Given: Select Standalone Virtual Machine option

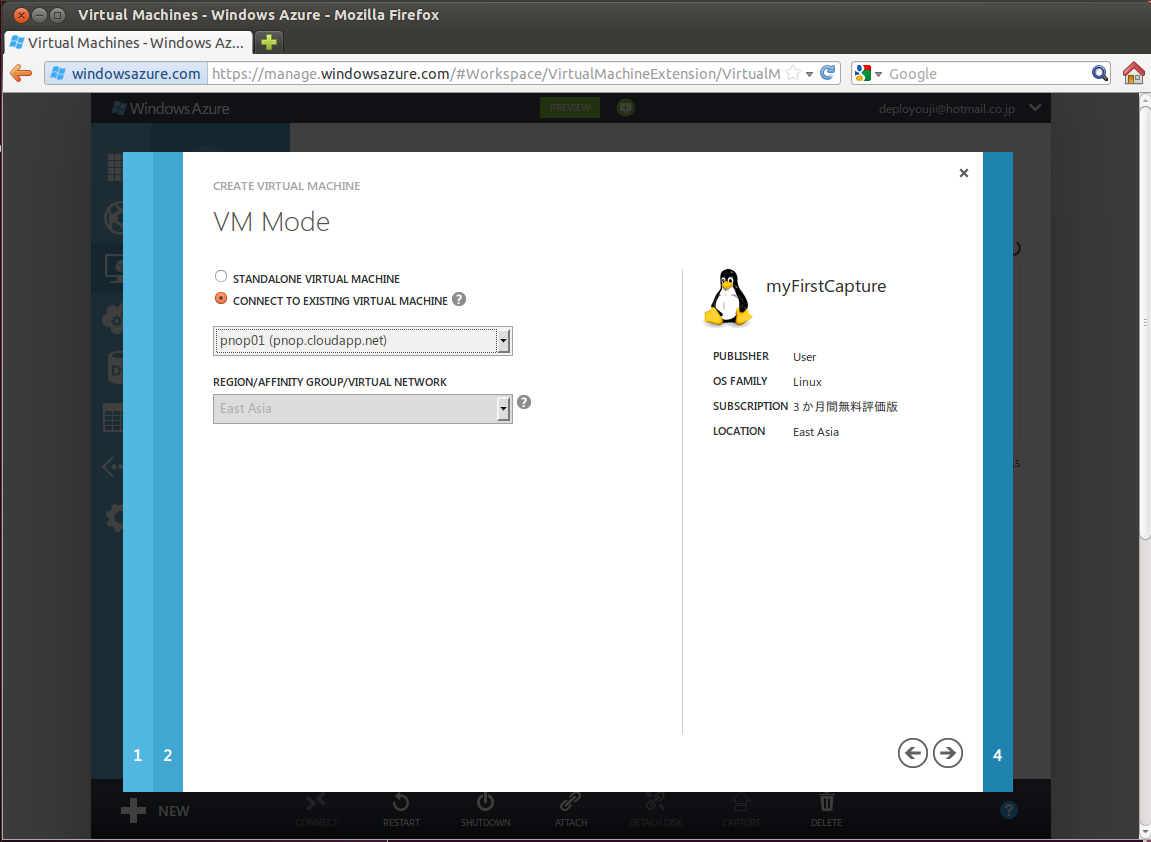Looking at the screenshot, I should click(x=221, y=277).
